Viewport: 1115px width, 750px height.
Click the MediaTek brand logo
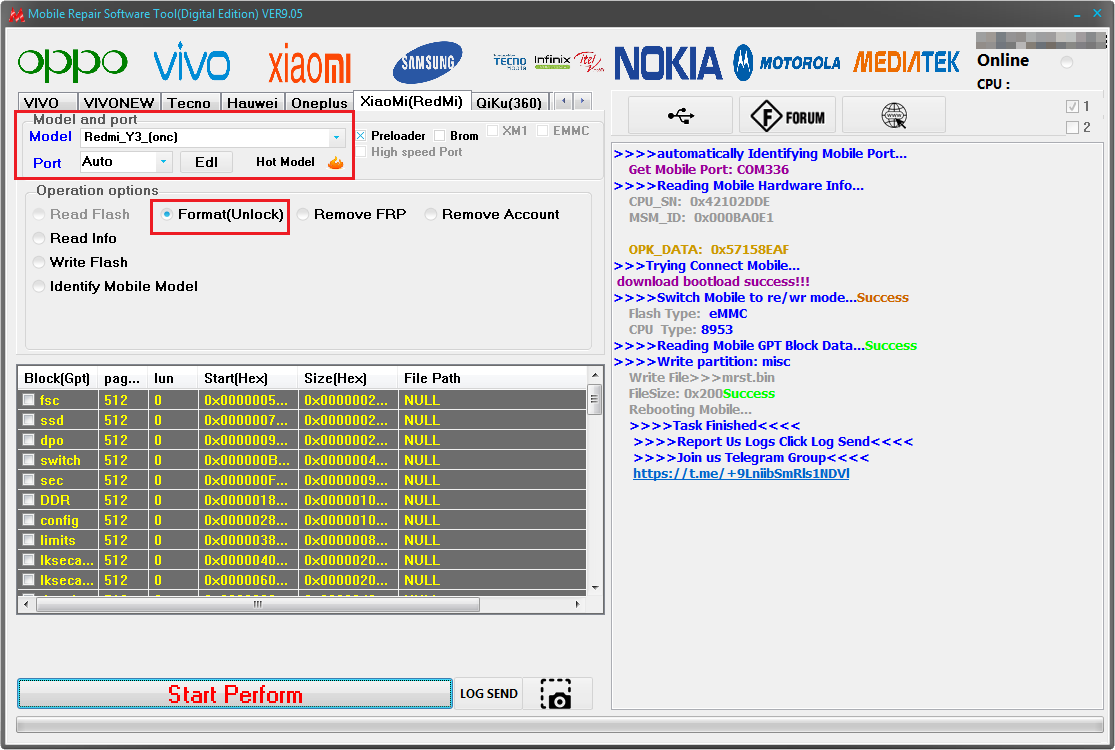pyautogui.click(x=906, y=63)
